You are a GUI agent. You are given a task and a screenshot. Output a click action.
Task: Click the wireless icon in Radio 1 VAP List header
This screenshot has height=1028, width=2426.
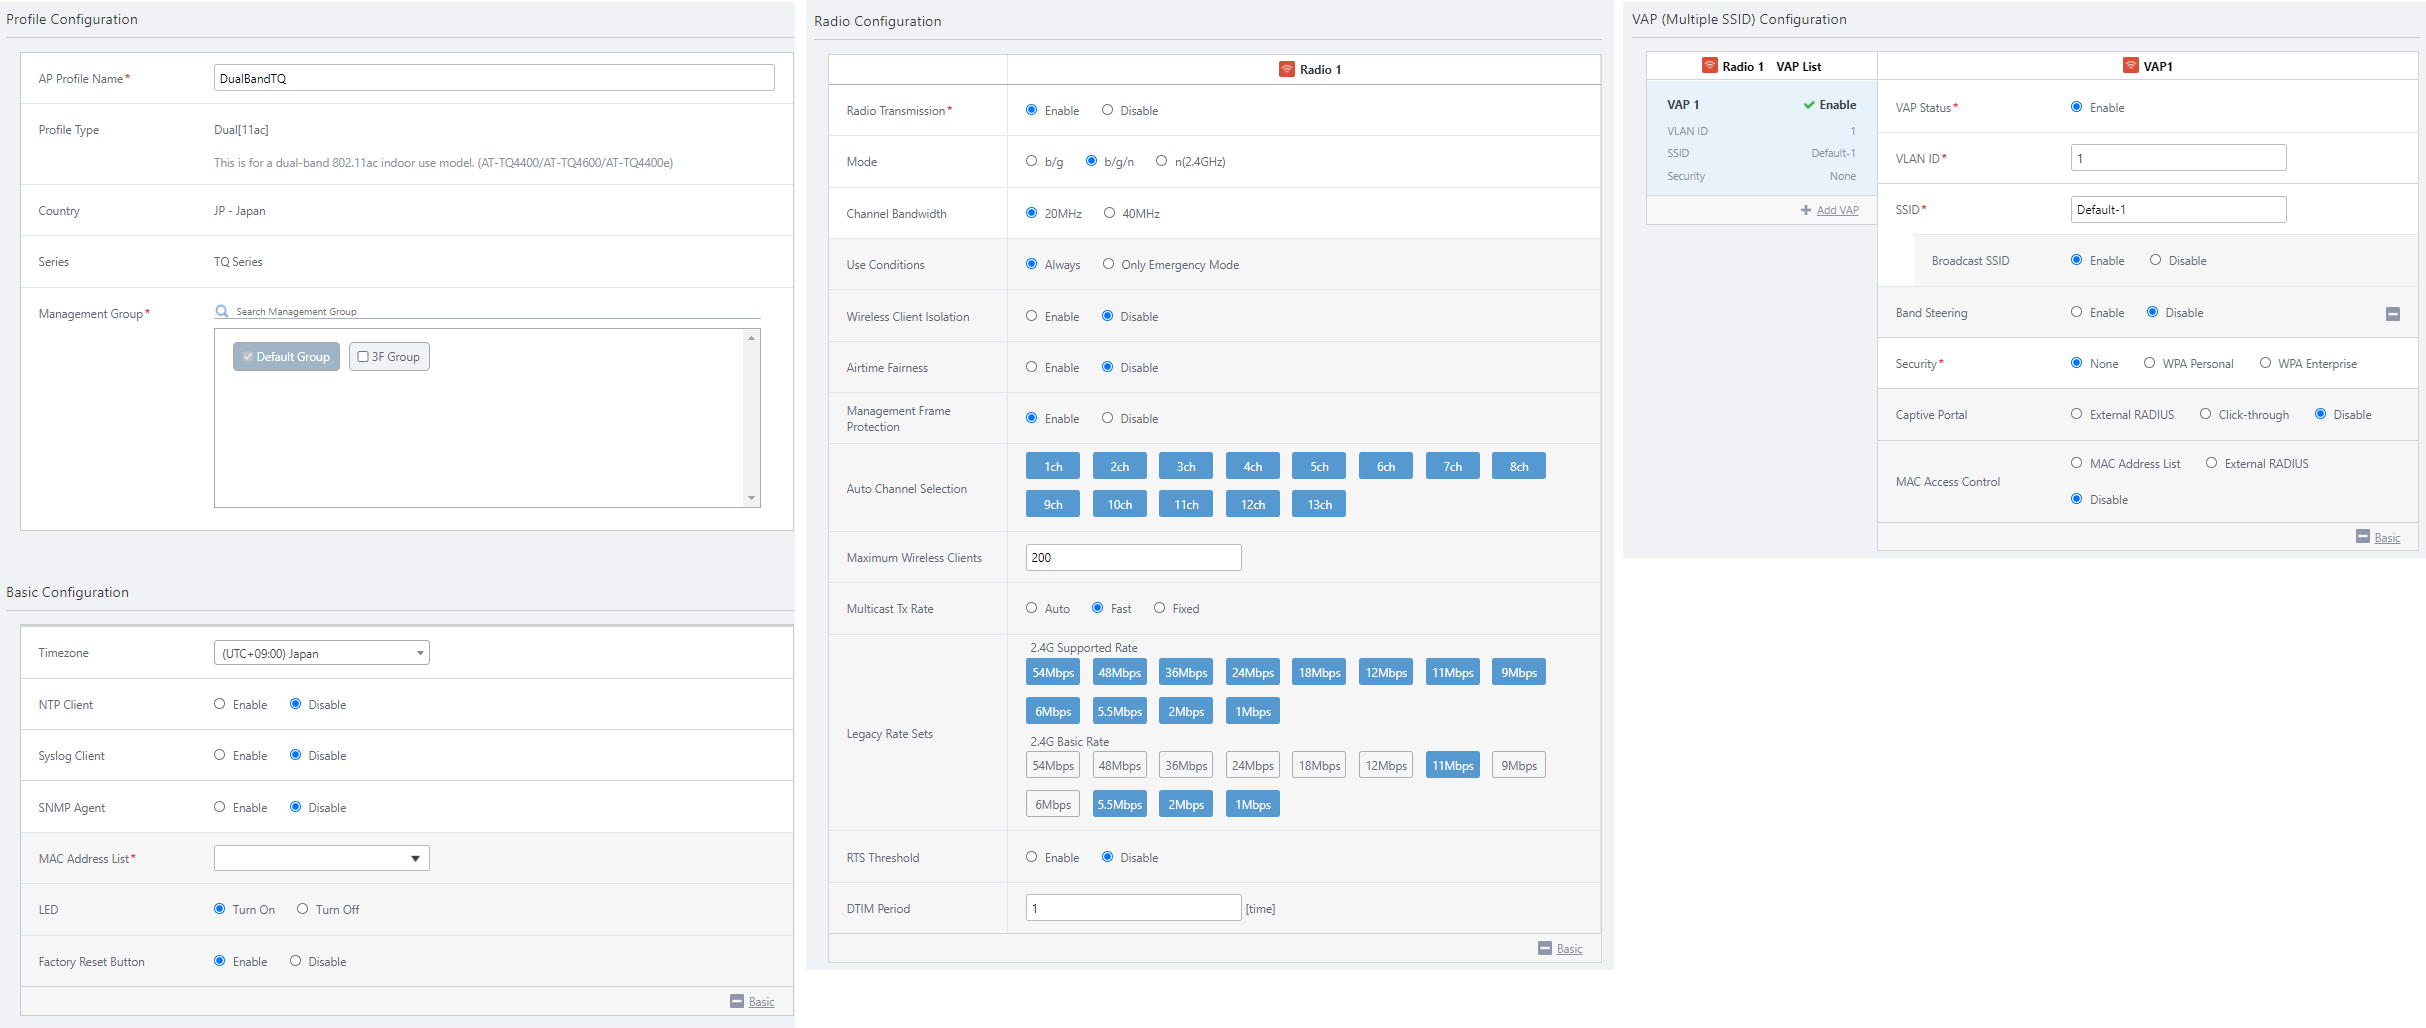(x=1710, y=66)
